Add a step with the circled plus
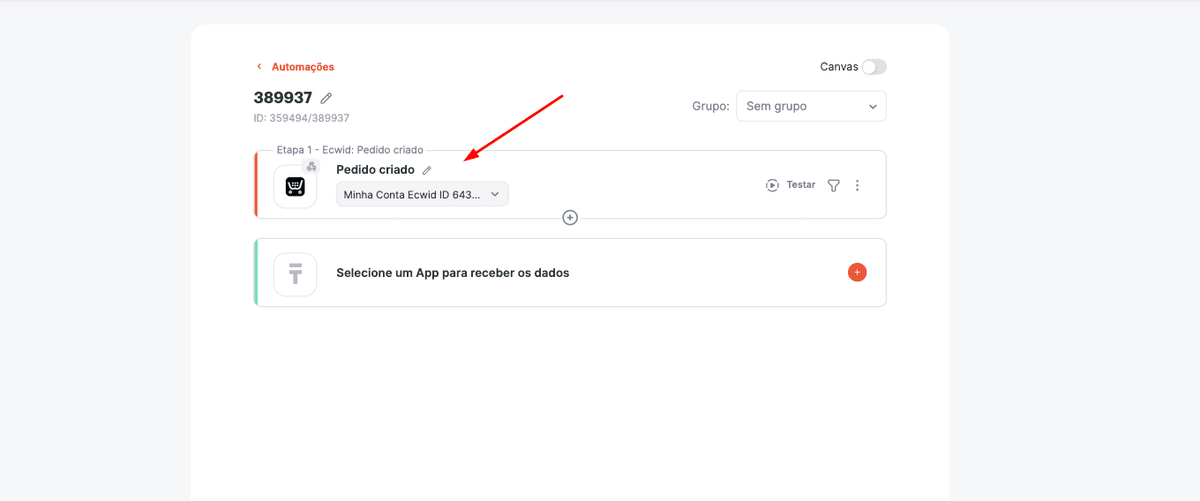This screenshot has height=501, width=1200. [570, 217]
